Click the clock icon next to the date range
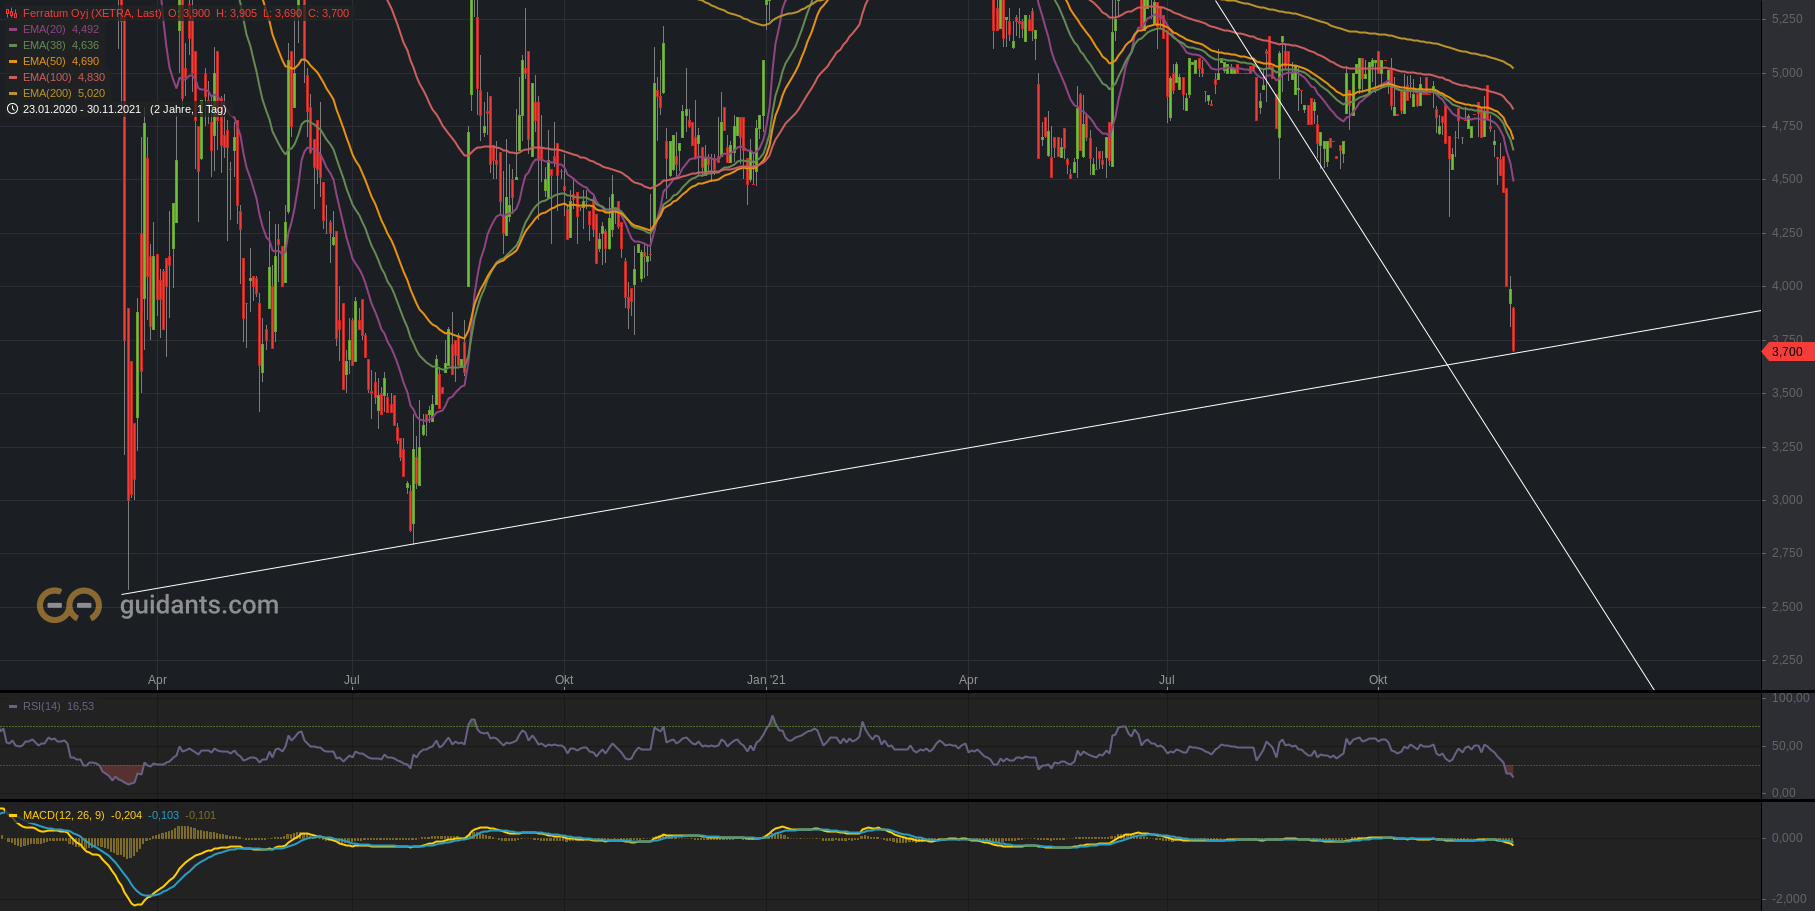The width and height of the screenshot is (1815, 911). [12, 109]
